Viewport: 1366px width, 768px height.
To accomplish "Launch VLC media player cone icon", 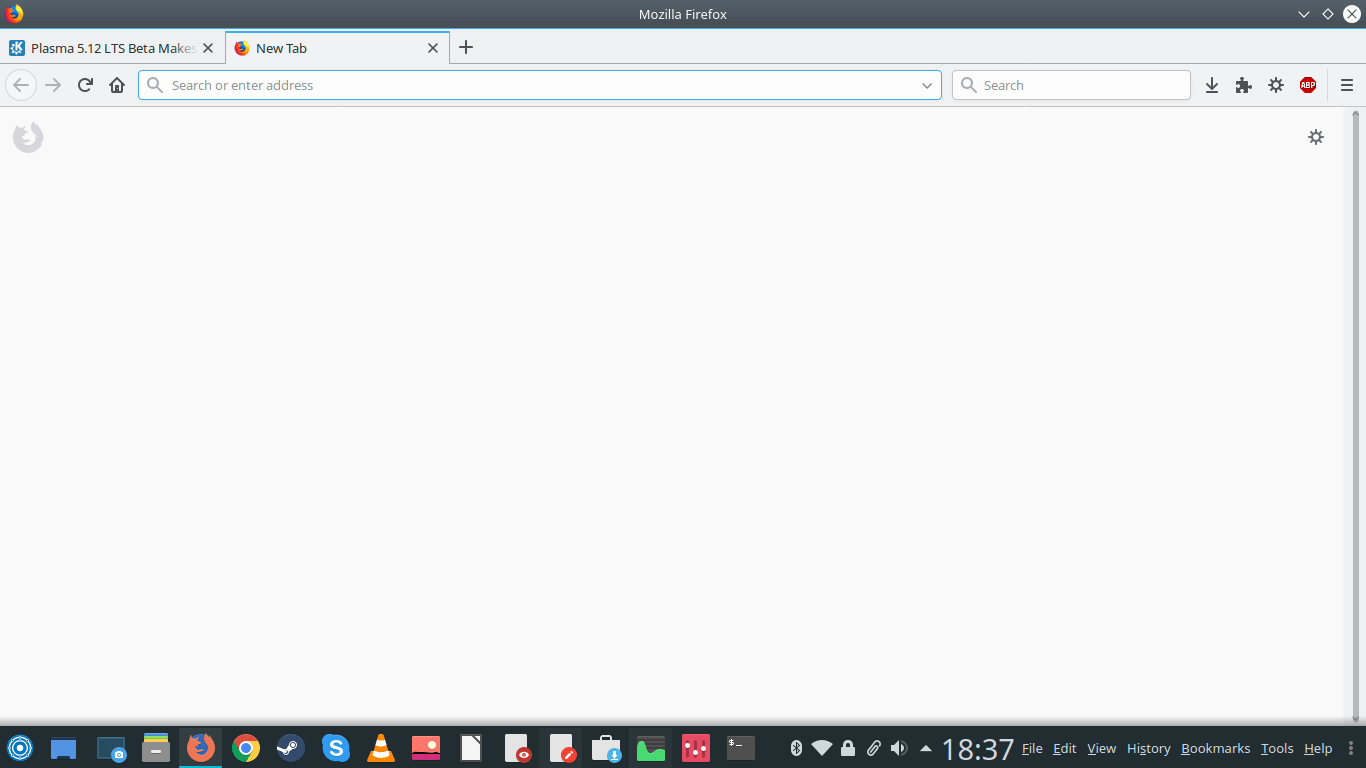I will coord(381,747).
